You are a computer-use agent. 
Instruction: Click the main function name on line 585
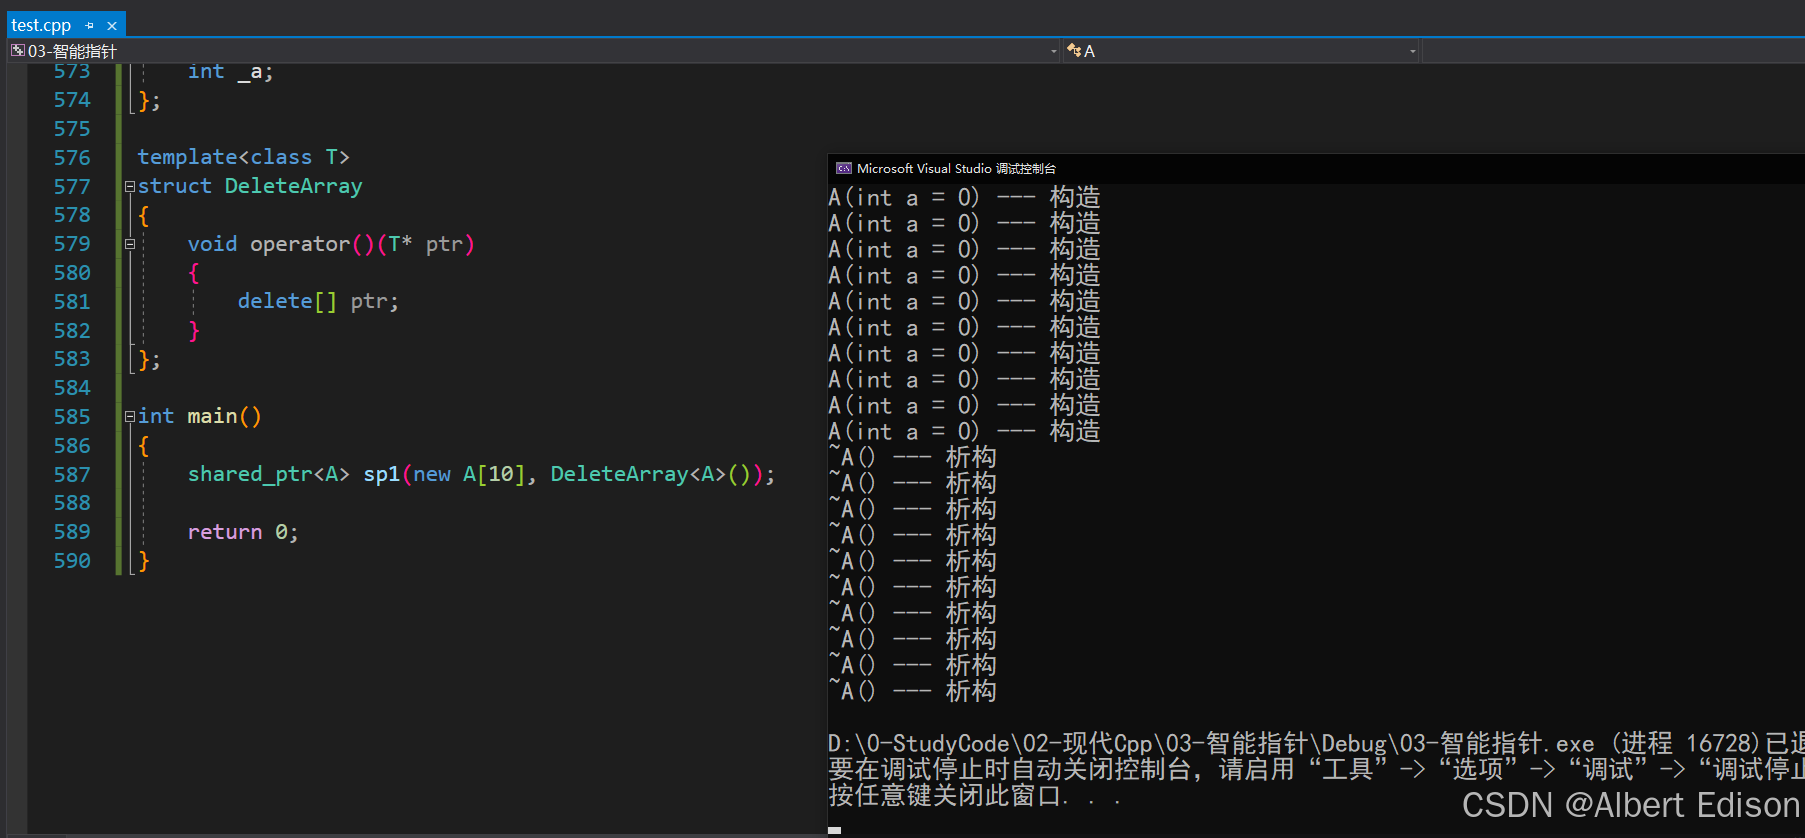(x=212, y=416)
